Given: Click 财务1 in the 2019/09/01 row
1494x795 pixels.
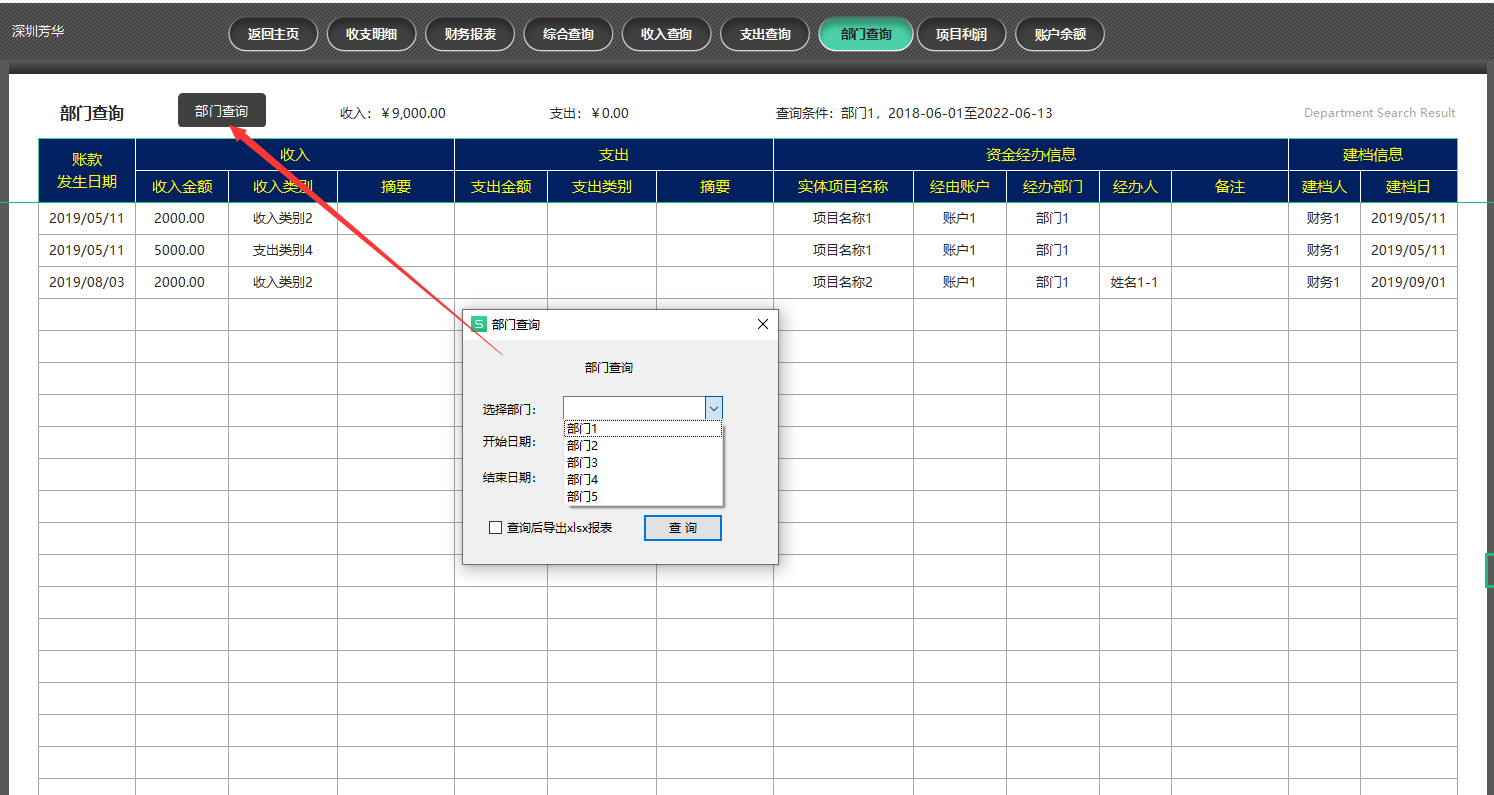Looking at the screenshot, I should (x=1324, y=282).
